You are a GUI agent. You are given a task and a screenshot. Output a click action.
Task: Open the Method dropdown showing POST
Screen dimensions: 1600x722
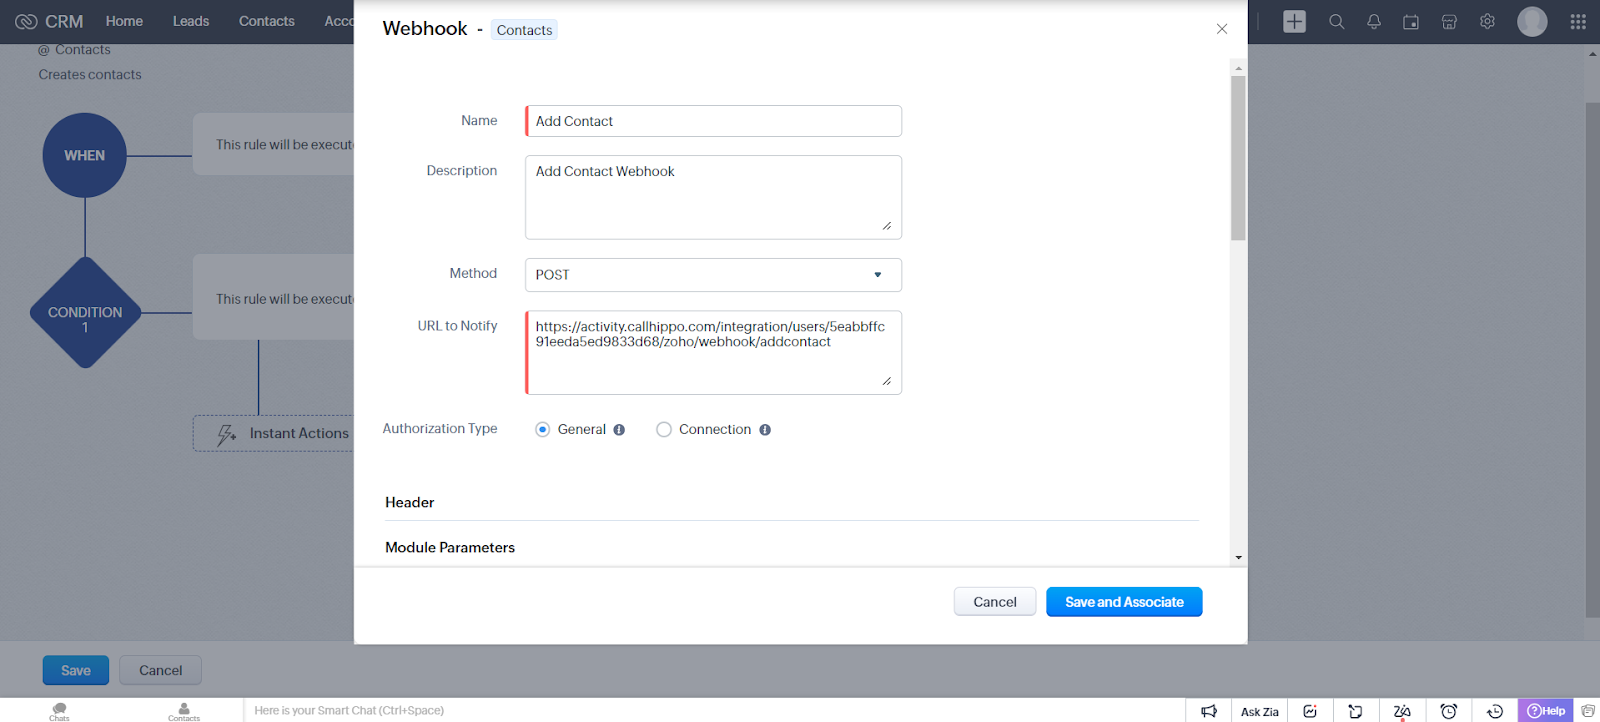click(713, 275)
